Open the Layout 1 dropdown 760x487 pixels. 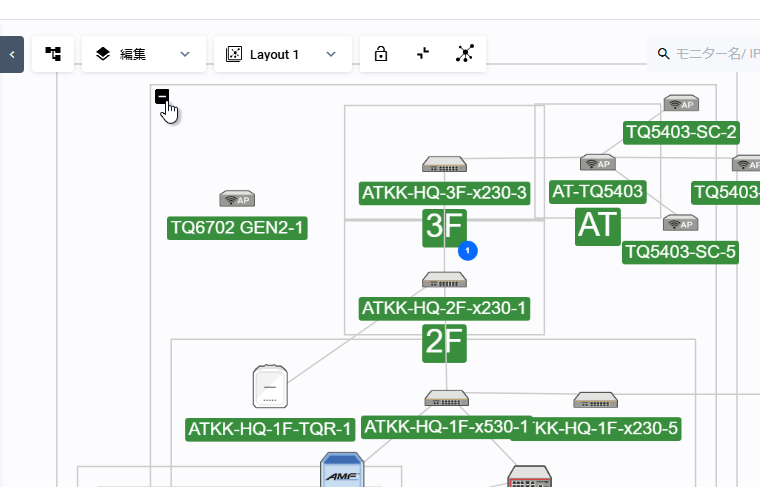tap(283, 54)
